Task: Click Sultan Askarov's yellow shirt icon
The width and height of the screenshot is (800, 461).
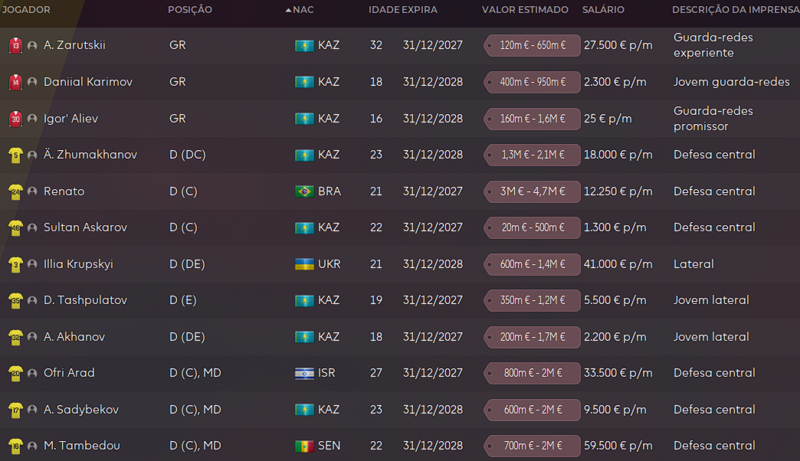Action: (15, 228)
